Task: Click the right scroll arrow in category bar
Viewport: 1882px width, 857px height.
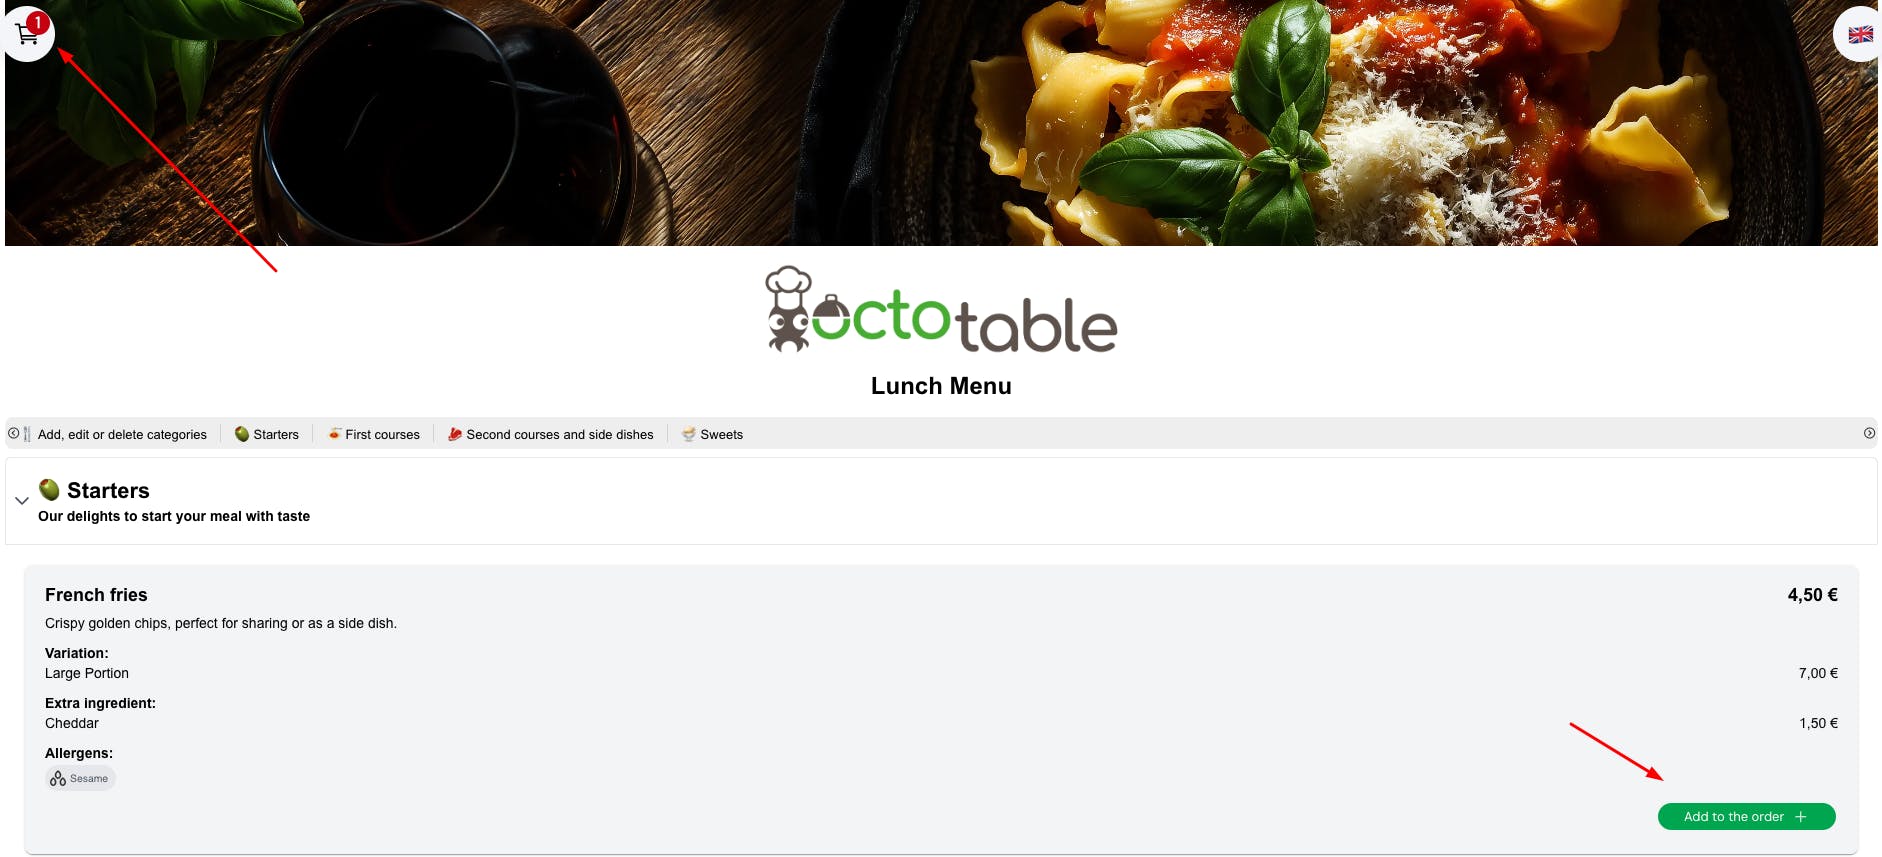Action: [x=1869, y=434]
